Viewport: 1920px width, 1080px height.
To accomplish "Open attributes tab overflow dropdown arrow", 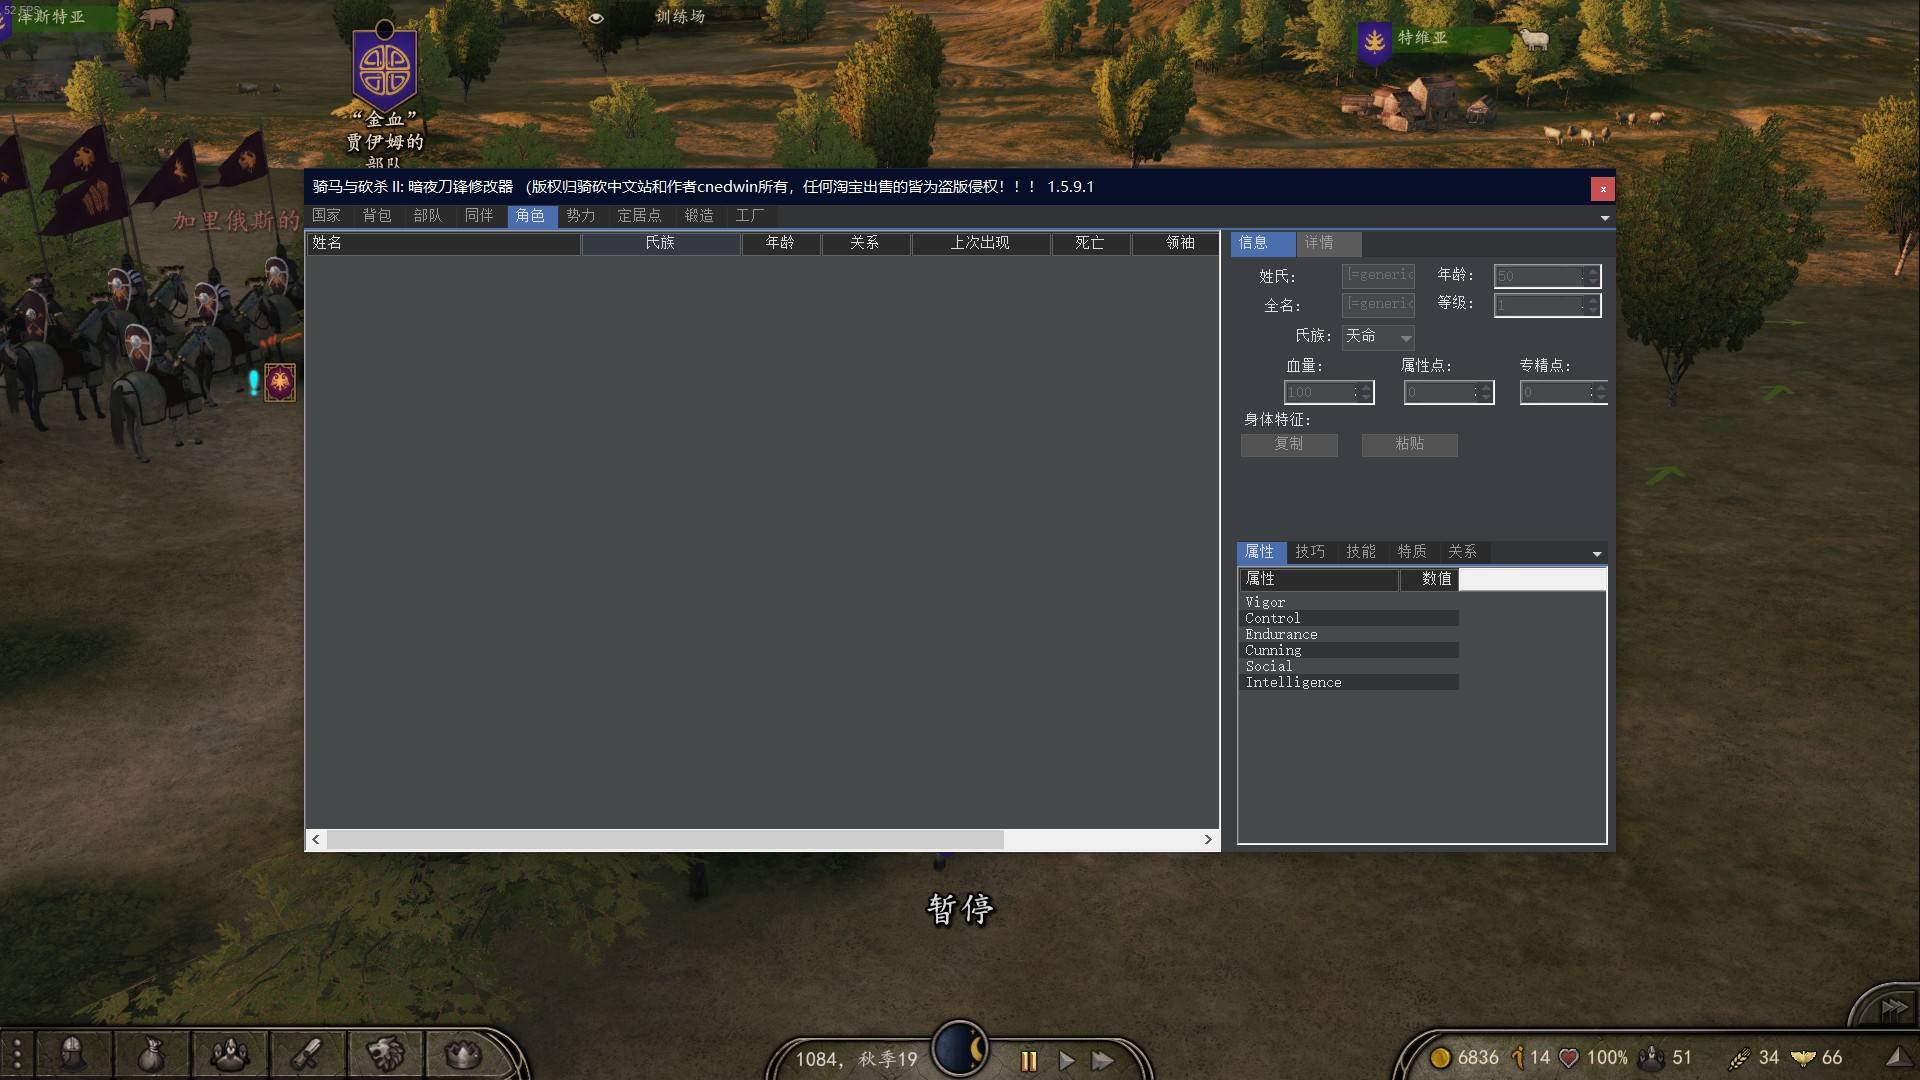I will (1597, 554).
